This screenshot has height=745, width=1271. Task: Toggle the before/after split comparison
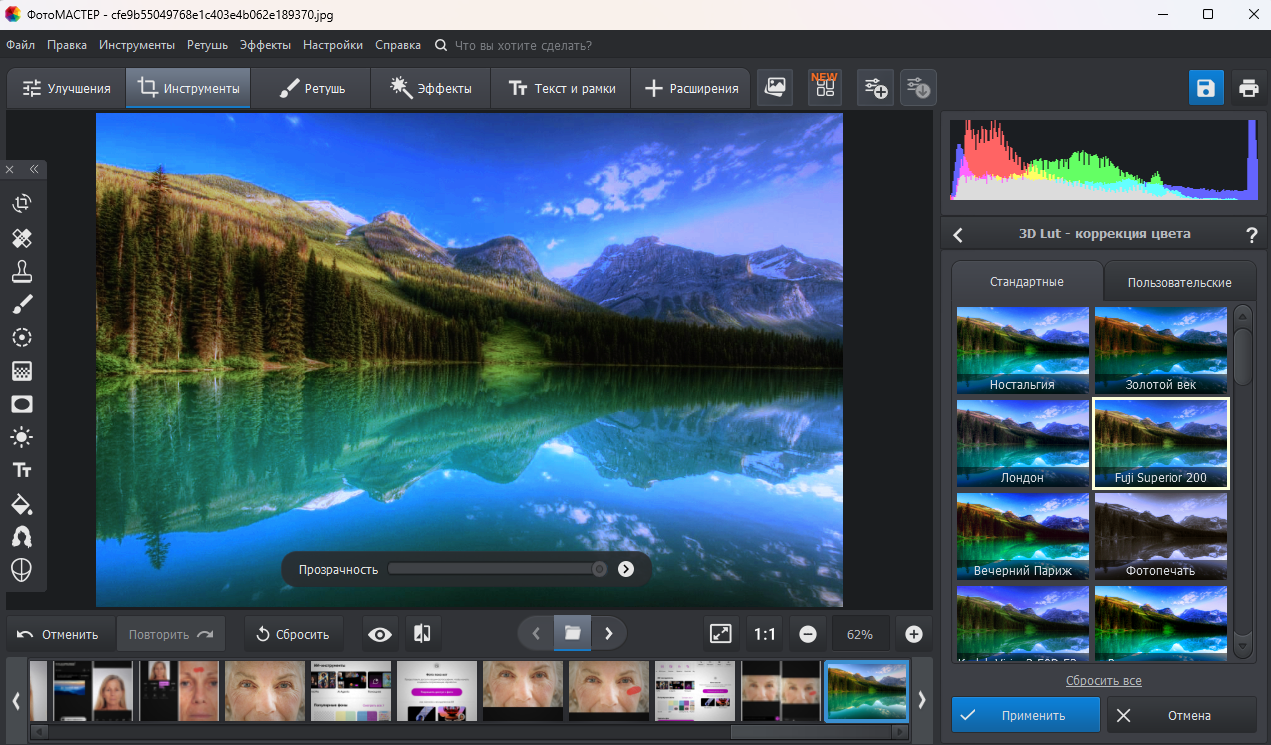[x=422, y=634]
